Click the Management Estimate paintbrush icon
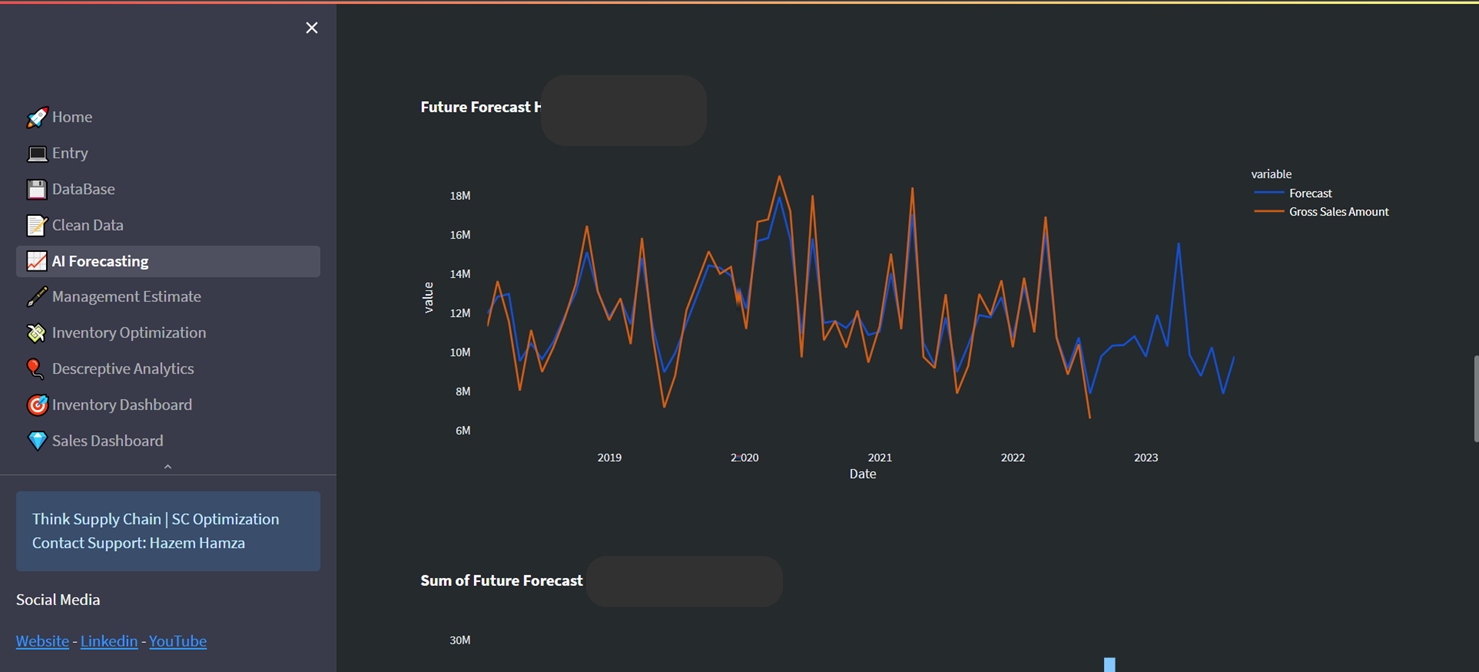This screenshot has height=672, width=1479. (x=37, y=297)
